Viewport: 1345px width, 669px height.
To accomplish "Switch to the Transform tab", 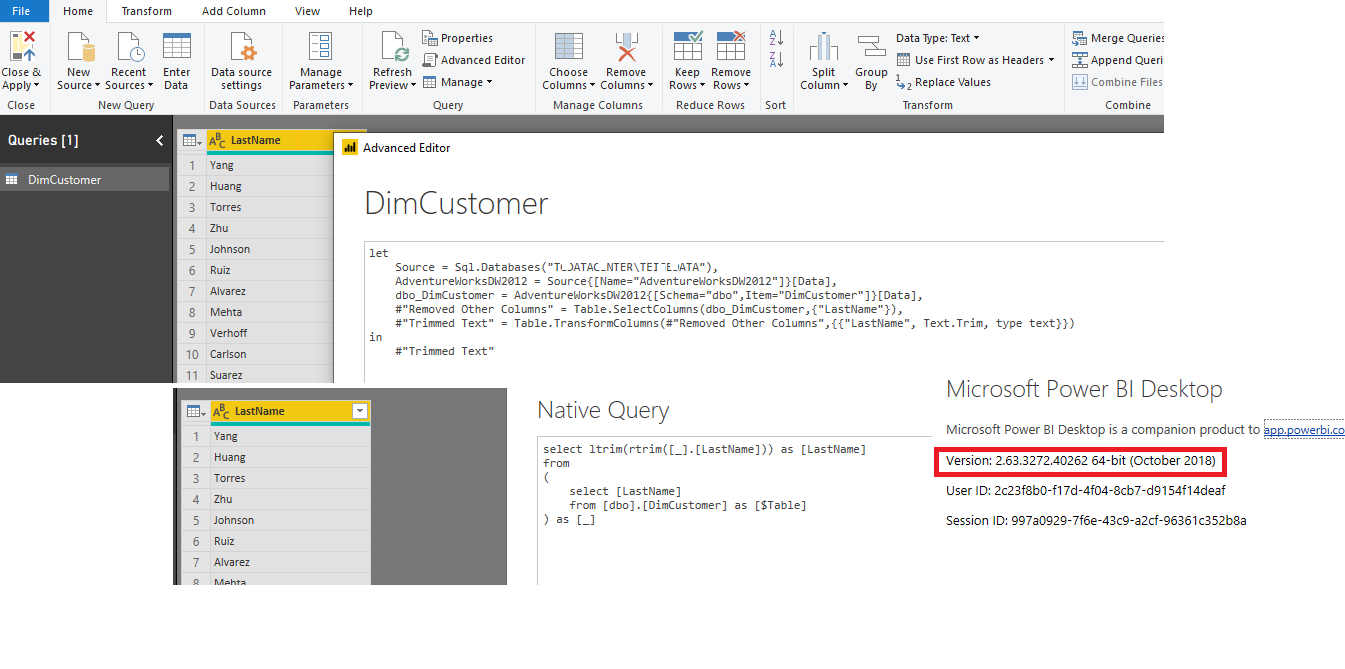I will pos(146,11).
